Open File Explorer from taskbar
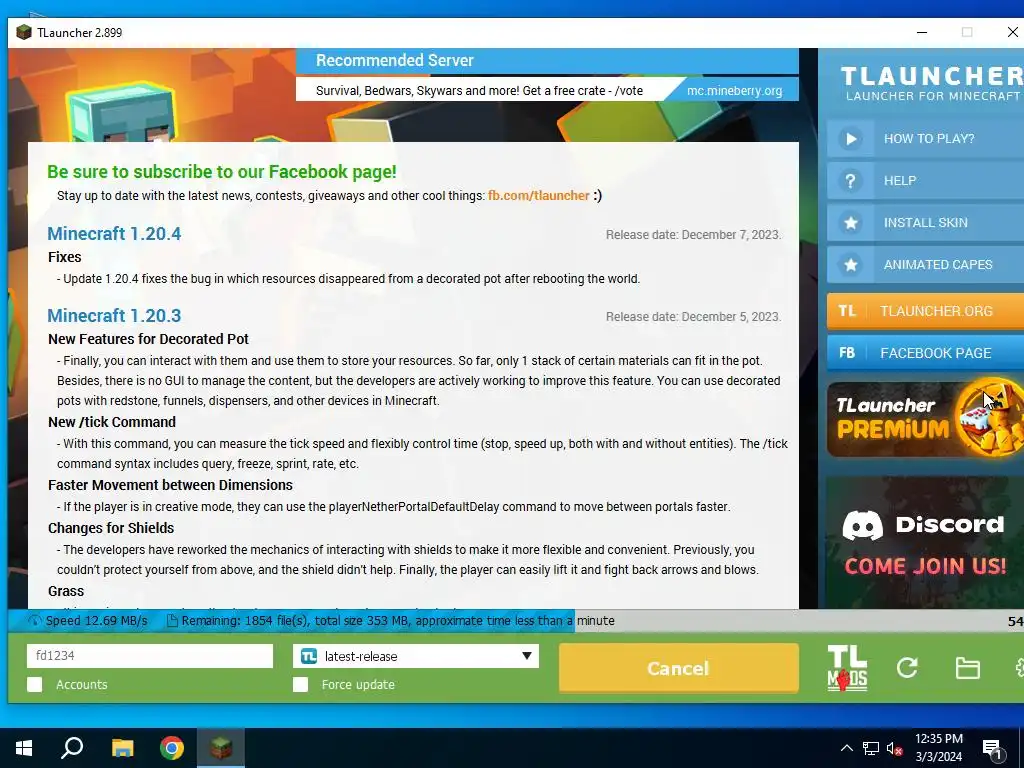1024x768 pixels. [x=122, y=748]
